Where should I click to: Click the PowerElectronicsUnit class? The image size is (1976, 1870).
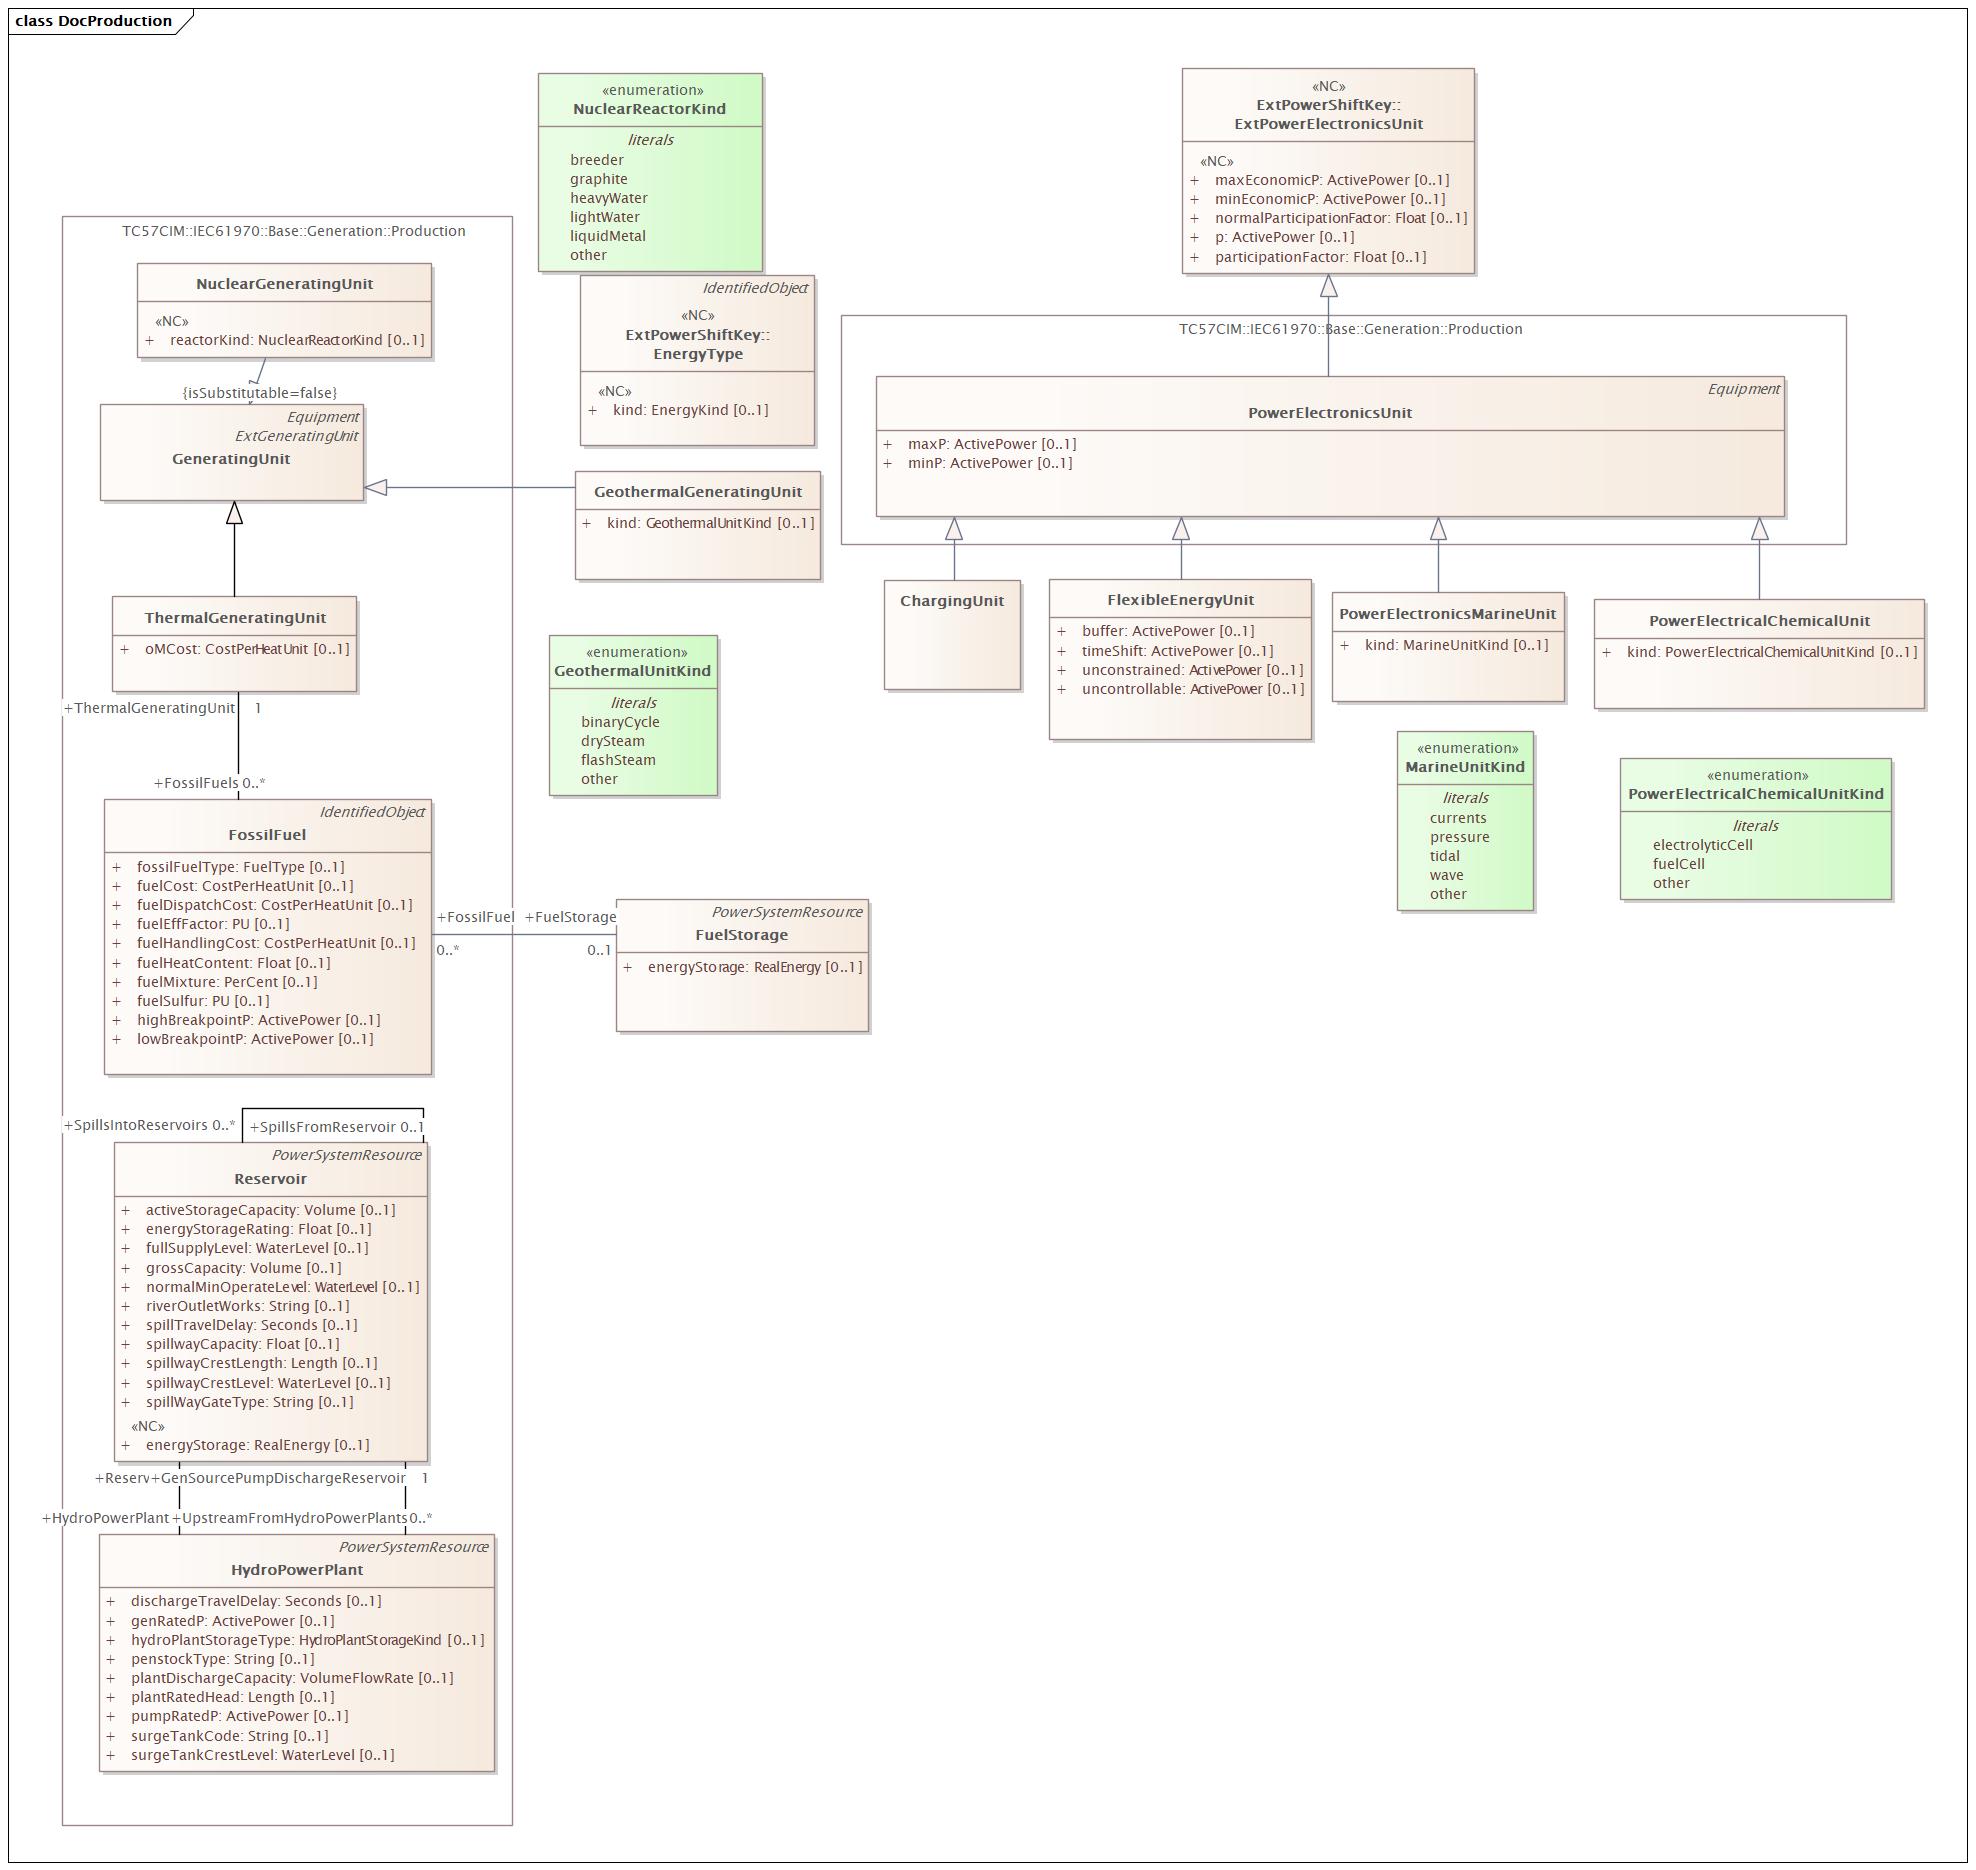[1329, 410]
